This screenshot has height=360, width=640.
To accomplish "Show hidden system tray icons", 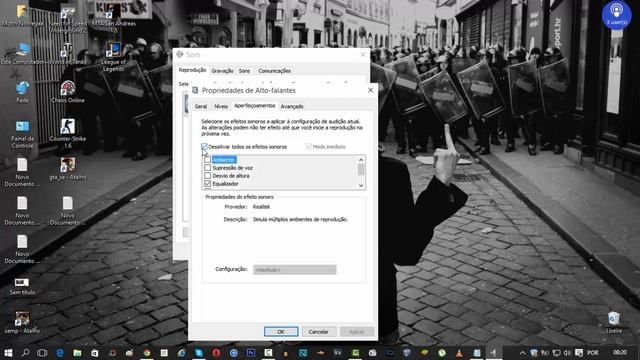I will [x=522, y=353].
